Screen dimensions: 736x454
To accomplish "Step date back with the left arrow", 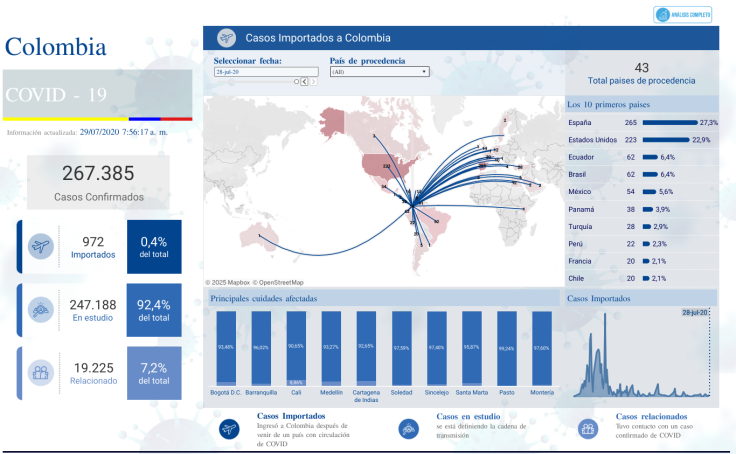I will 304,82.
